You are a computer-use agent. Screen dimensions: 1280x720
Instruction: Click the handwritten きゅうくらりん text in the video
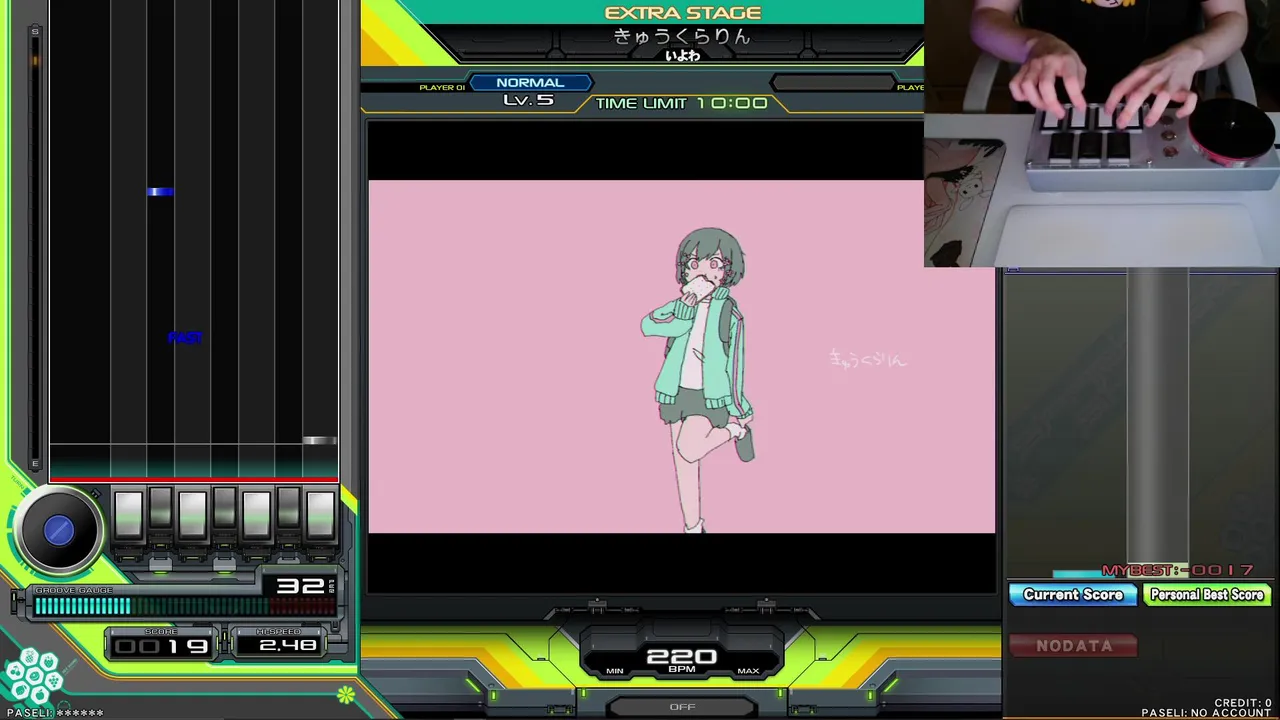[867, 358]
